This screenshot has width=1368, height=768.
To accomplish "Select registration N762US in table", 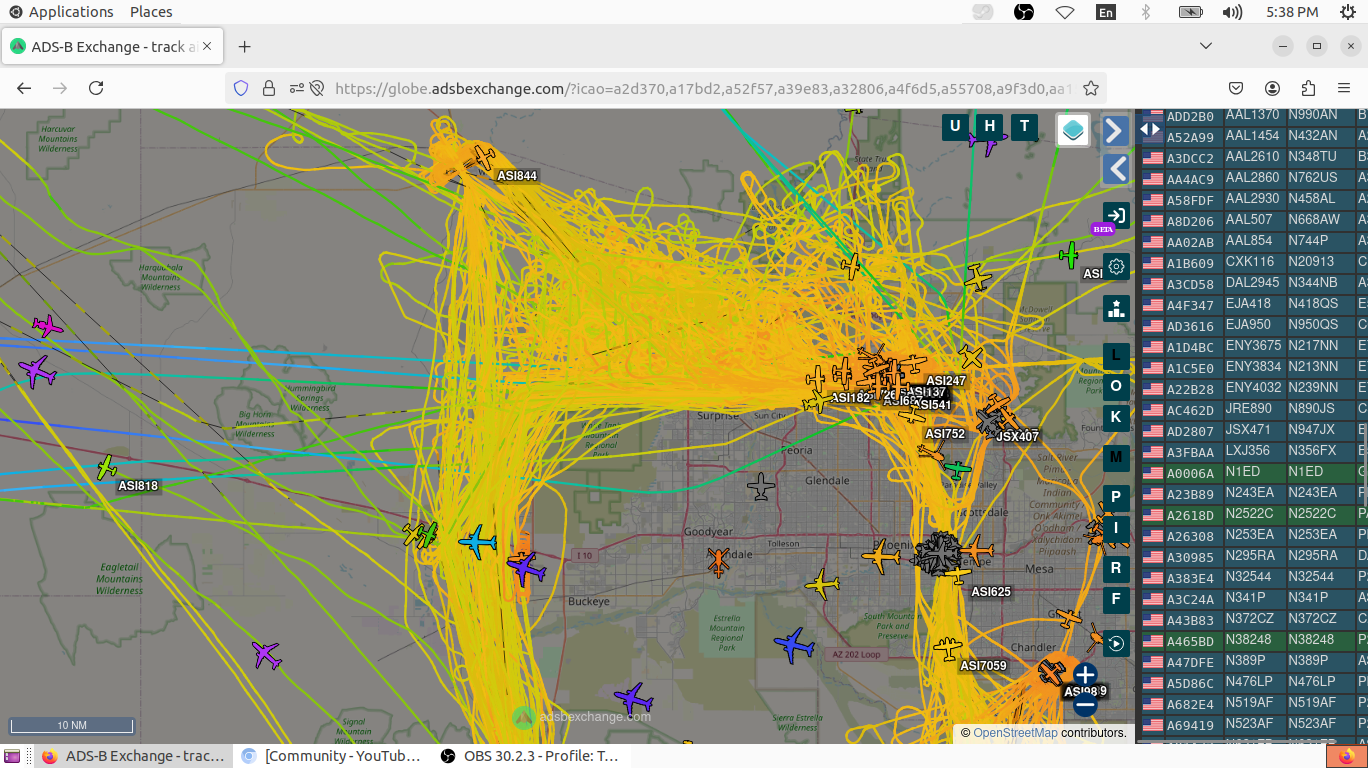I will coord(1312,178).
